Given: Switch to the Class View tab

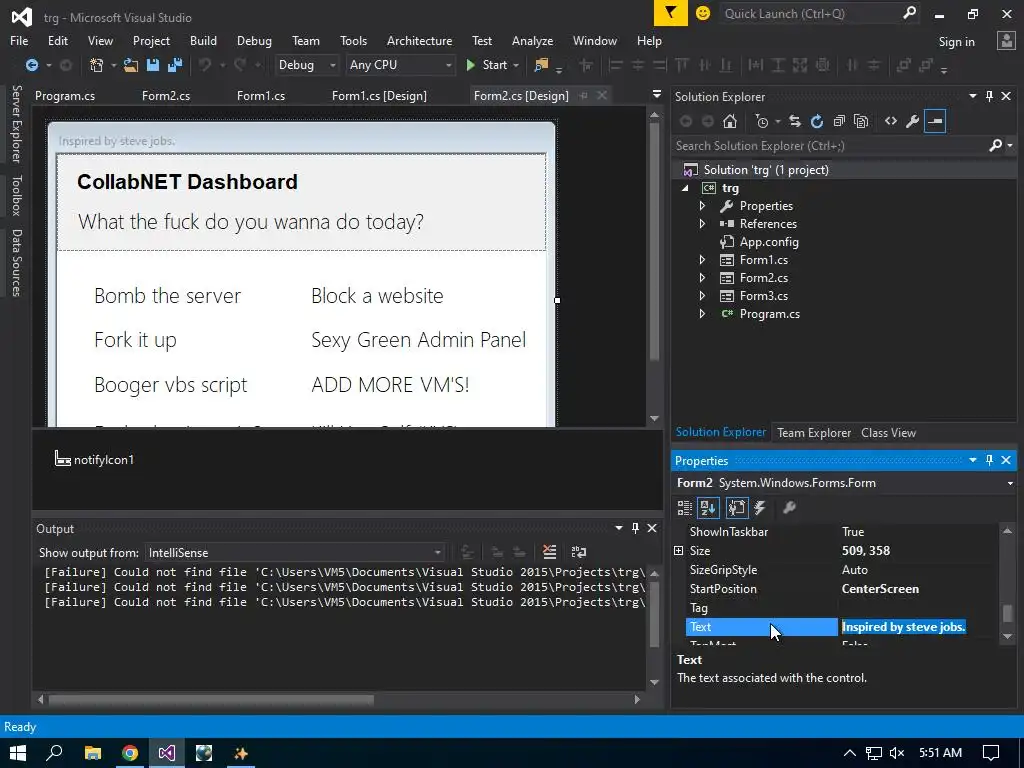Looking at the screenshot, I should 888,433.
